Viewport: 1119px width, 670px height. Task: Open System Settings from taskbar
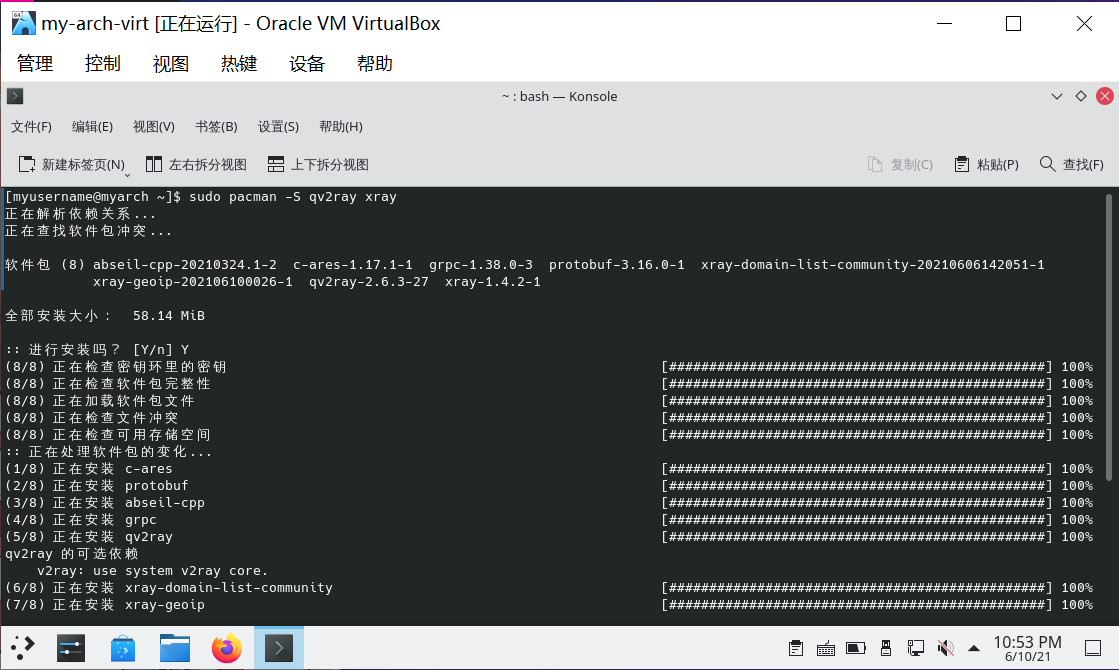pos(71,648)
